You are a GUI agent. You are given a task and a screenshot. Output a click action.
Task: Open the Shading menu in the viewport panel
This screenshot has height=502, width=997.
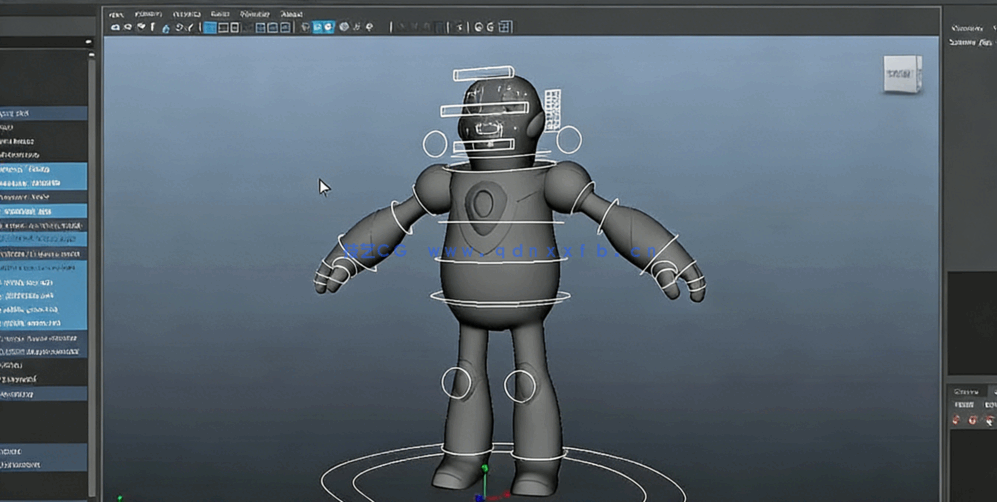[148, 14]
